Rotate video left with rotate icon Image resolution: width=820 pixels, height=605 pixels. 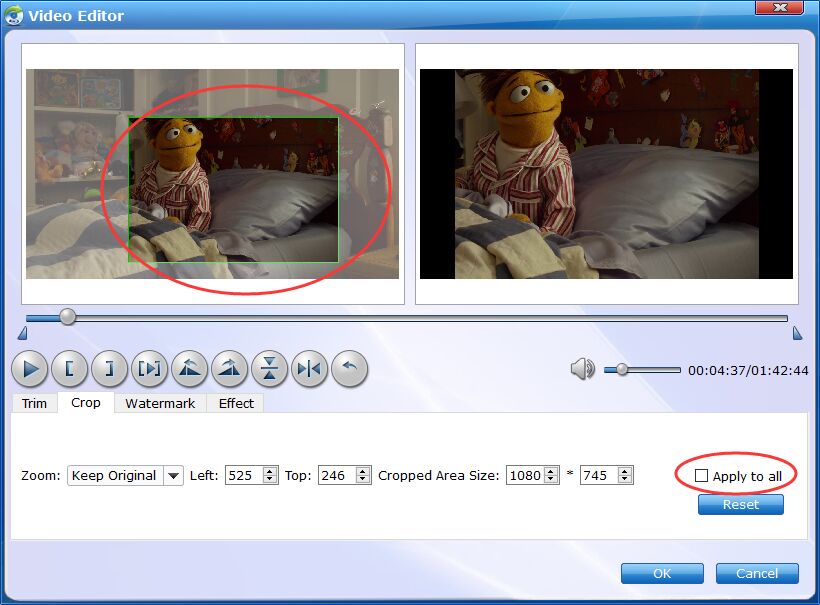pyautogui.click(x=189, y=369)
